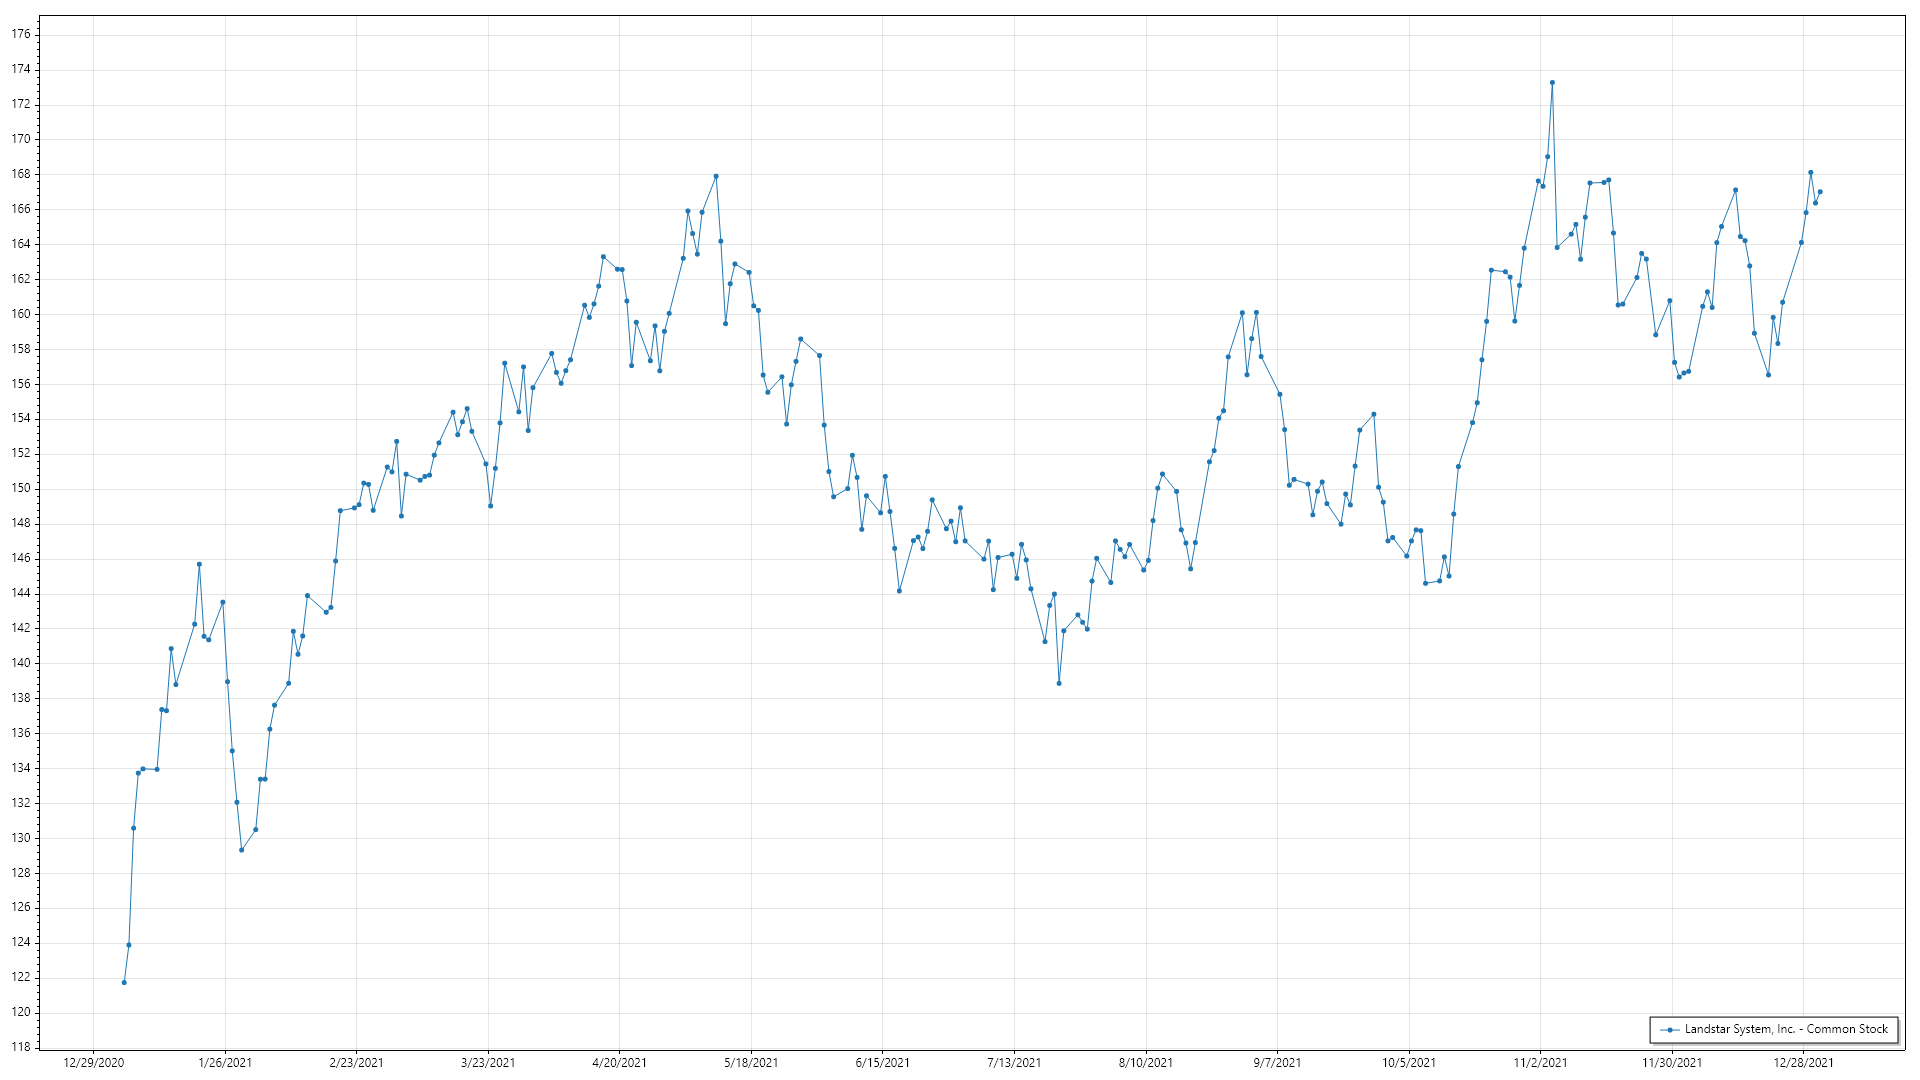Click the 12/28/2021 x-axis date label
The width and height of the screenshot is (1920, 1080).
1803,1062
